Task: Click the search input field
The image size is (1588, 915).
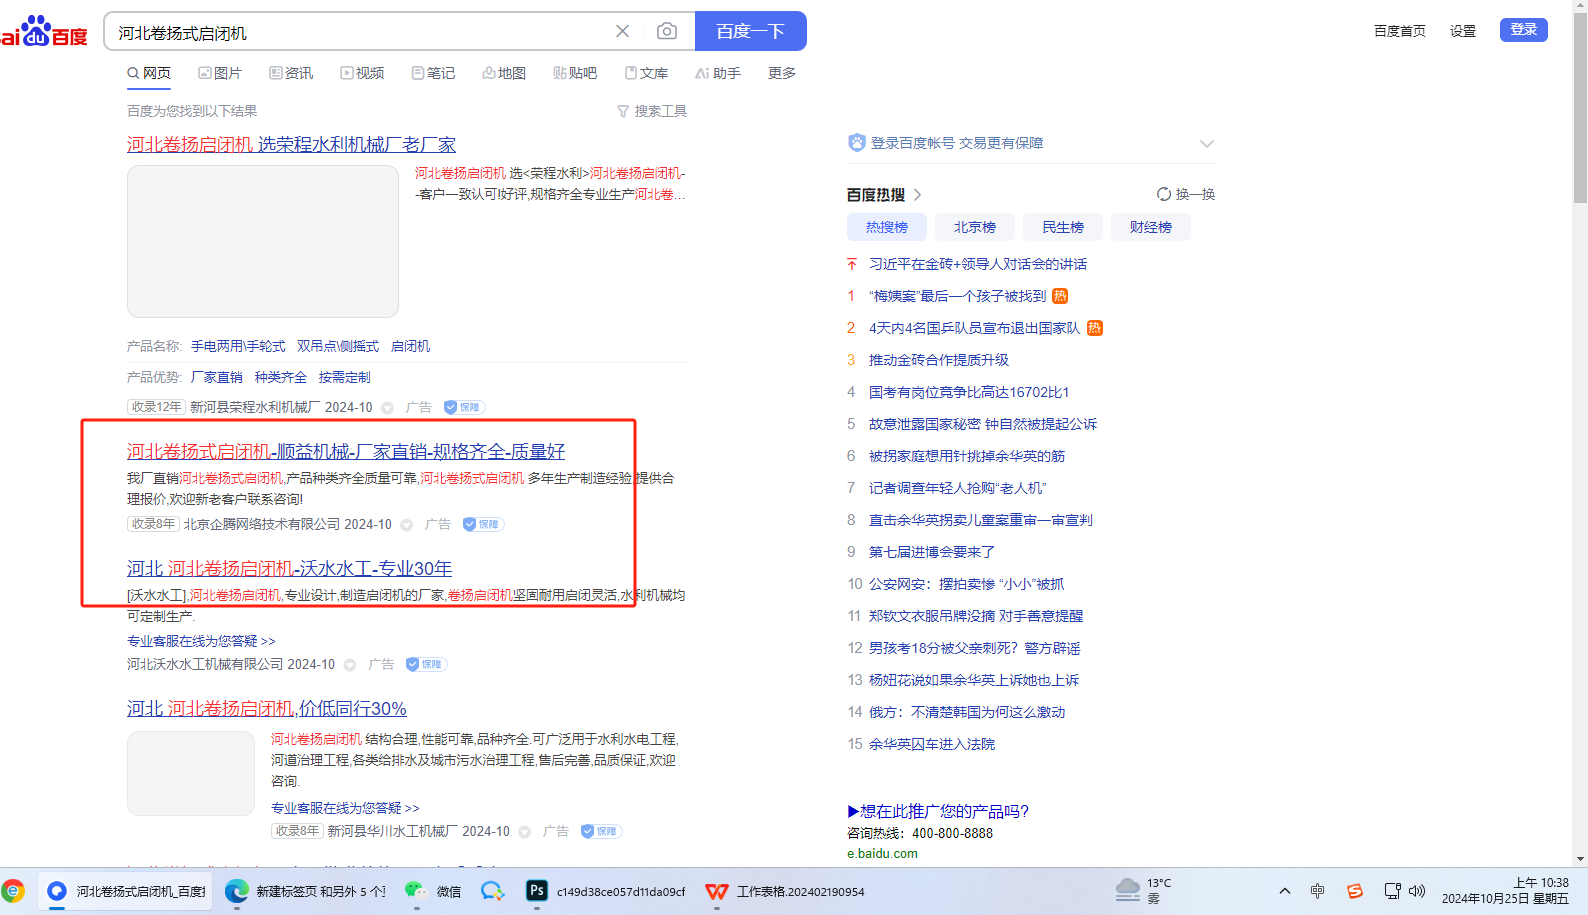Action: pyautogui.click(x=360, y=33)
